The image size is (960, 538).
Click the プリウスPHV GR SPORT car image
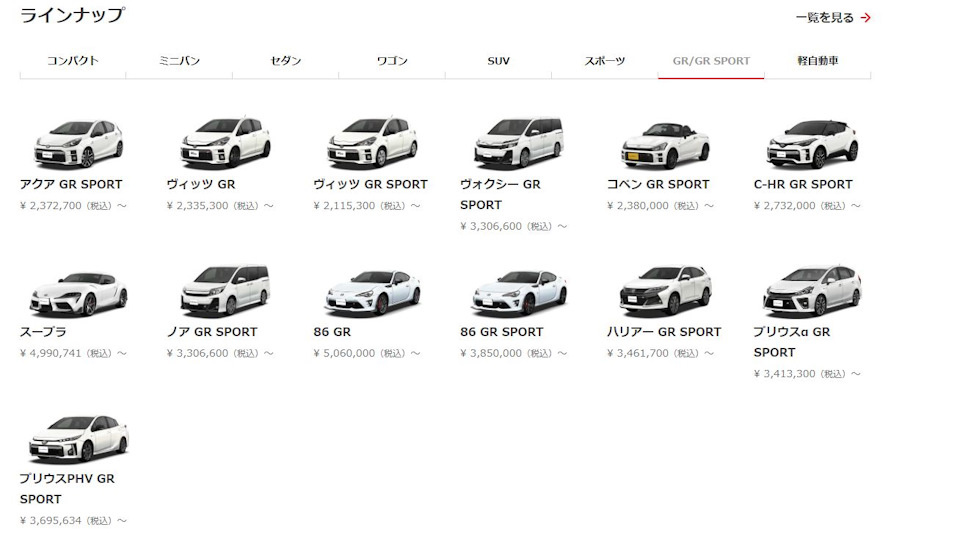point(78,439)
